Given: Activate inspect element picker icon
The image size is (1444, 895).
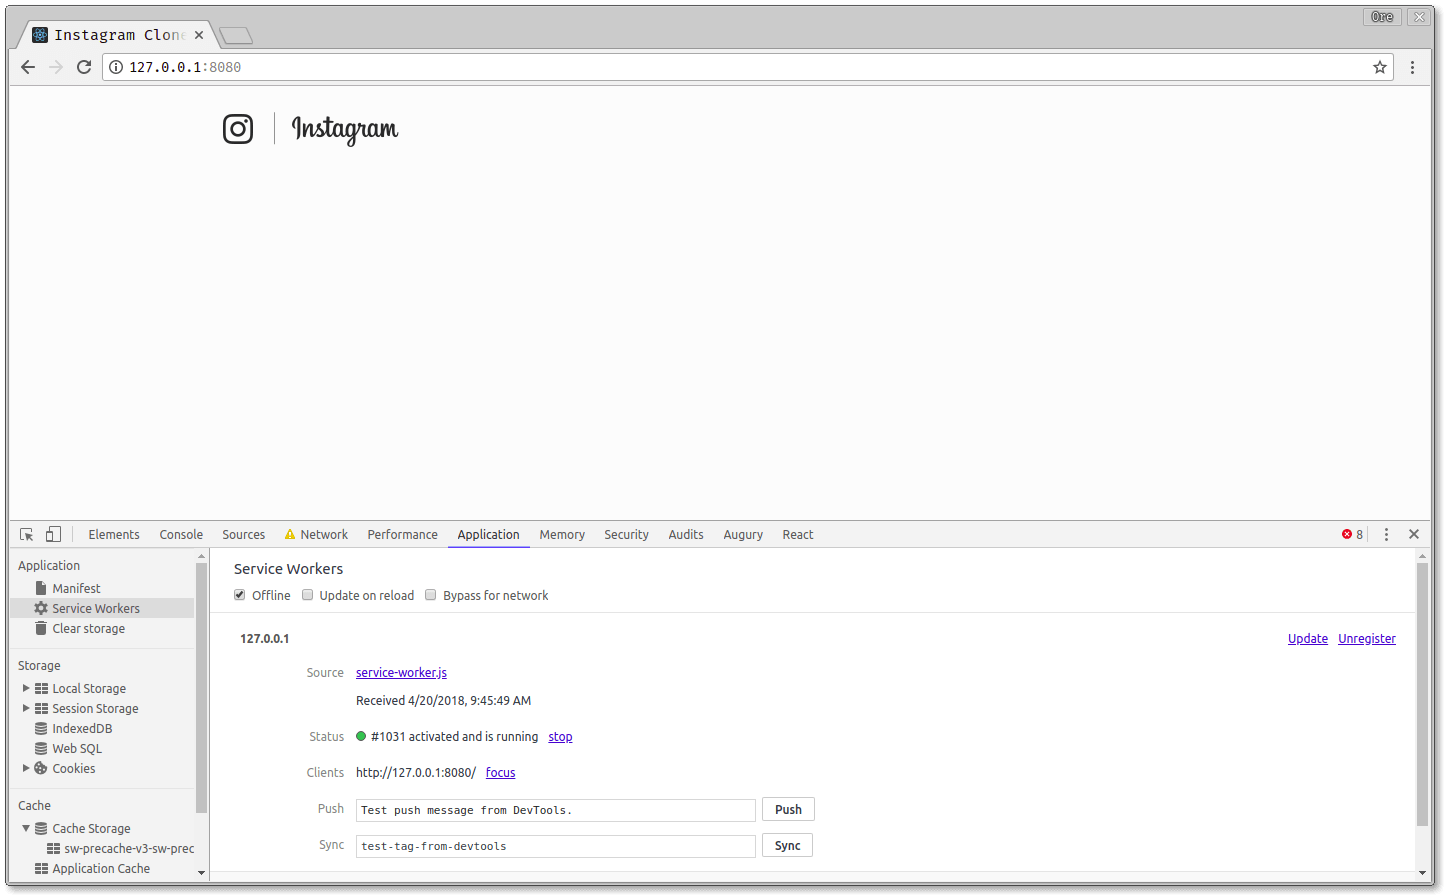Looking at the screenshot, I should point(27,535).
